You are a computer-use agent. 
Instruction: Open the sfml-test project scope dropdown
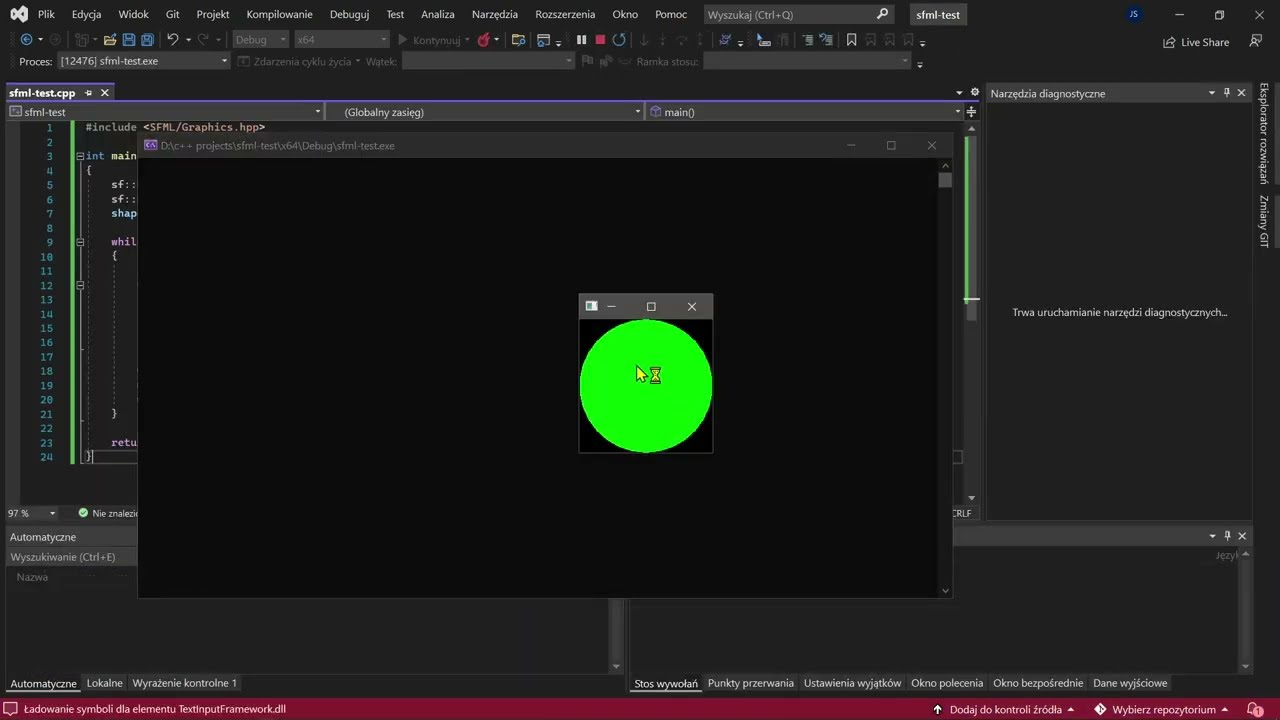[x=165, y=112]
